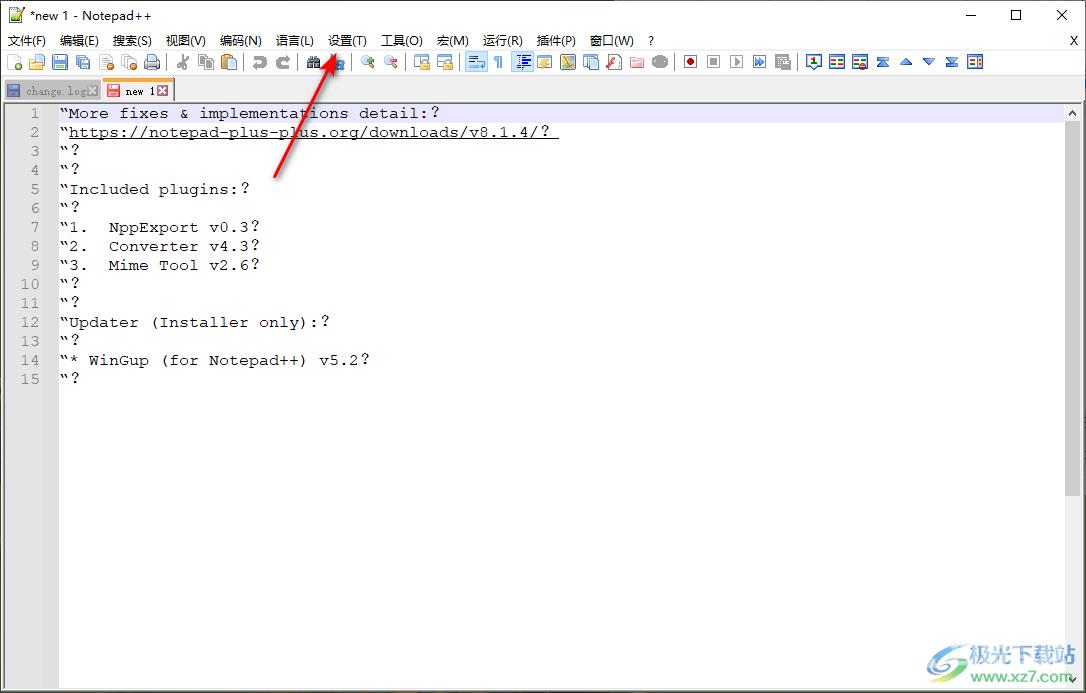Viewport: 1086px width, 693px height.
Task: Toggle word wrap in the toolbar
Action: click(476, 62)
